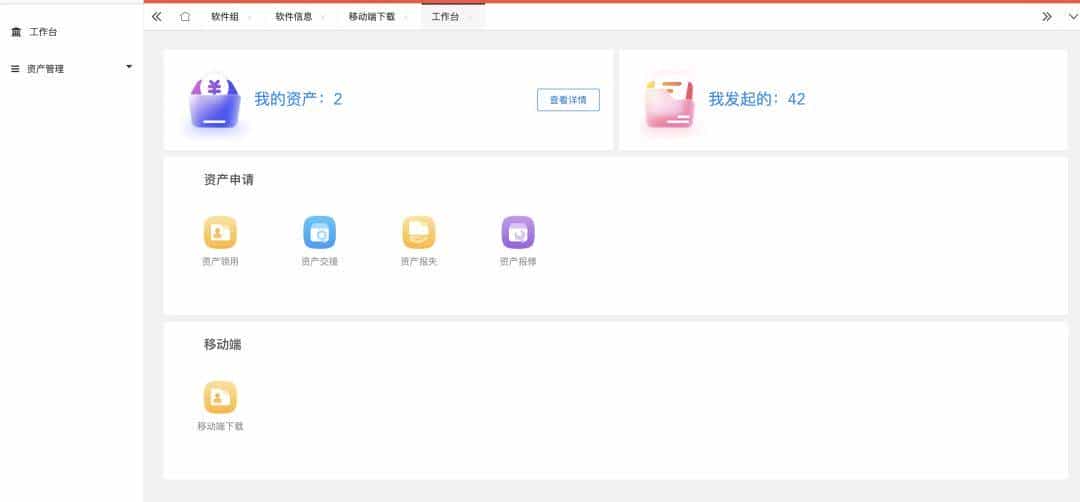The height and width of the screenshot is (502, 1080).
Task: Expand the 资产管理 sidebar menu arrow
Action: point(129,67)
